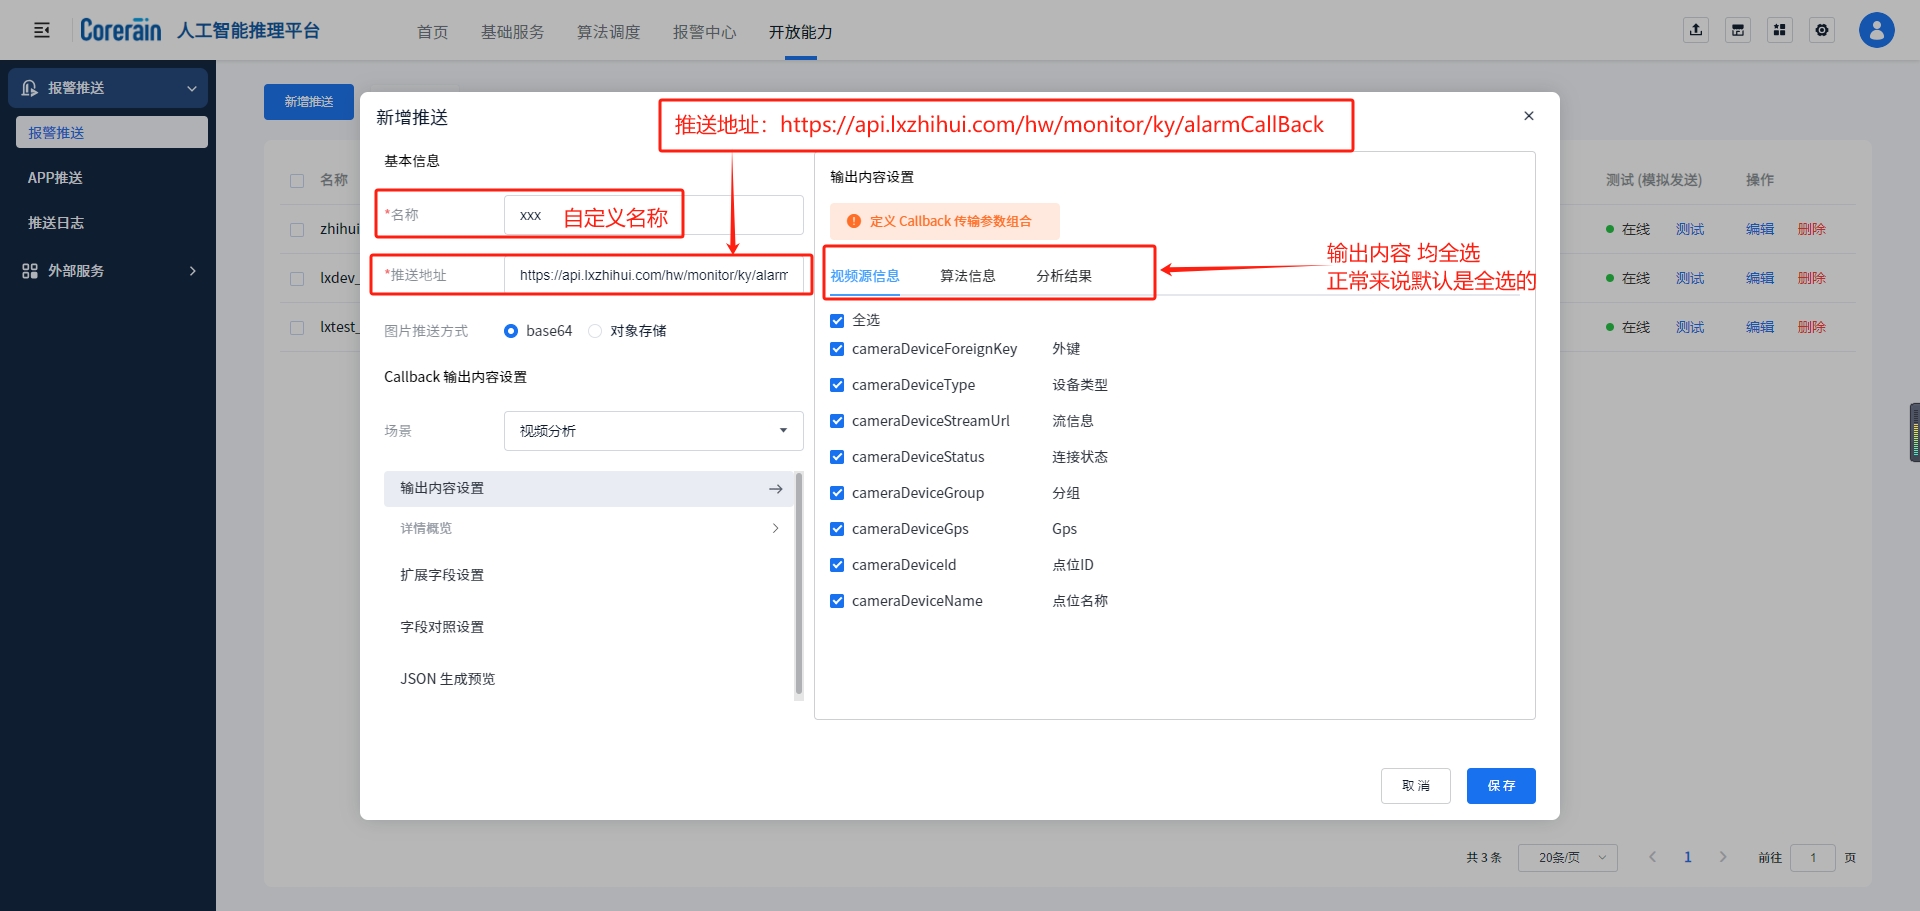Collapse the sidebar with the hamburger icon
Image resolution: width=1920 pixels, height=911 pixels.
pyautogui.click(x=42, y=30)
